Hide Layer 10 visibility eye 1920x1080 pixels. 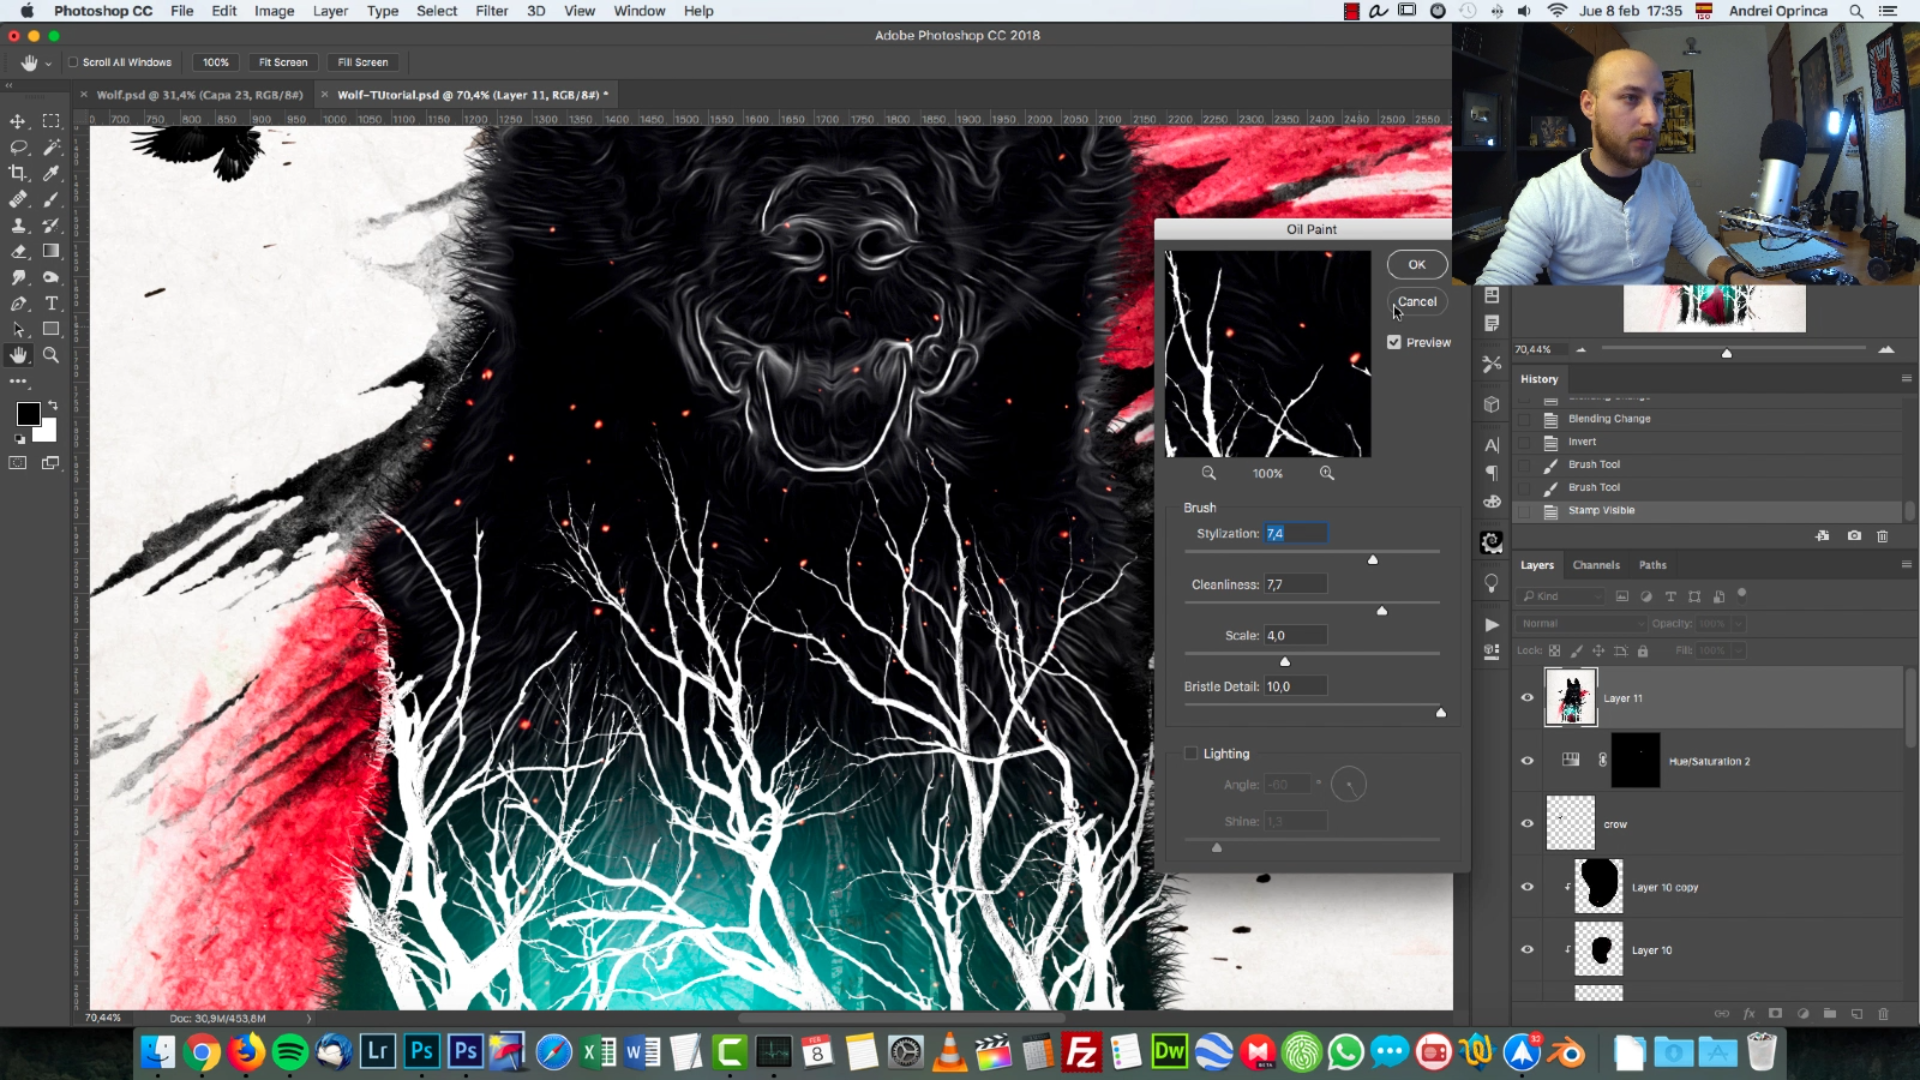tap(1527, 950)
